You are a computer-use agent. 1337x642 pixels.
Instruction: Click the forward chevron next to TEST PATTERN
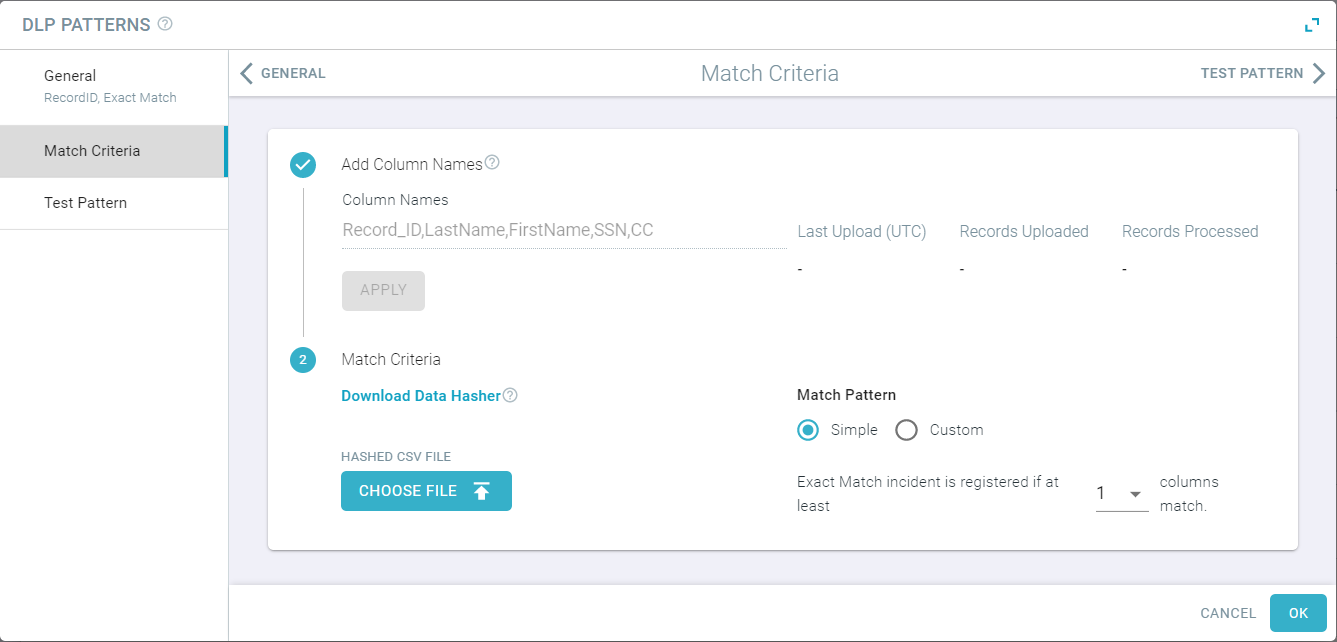click(x=1320, y=72)
